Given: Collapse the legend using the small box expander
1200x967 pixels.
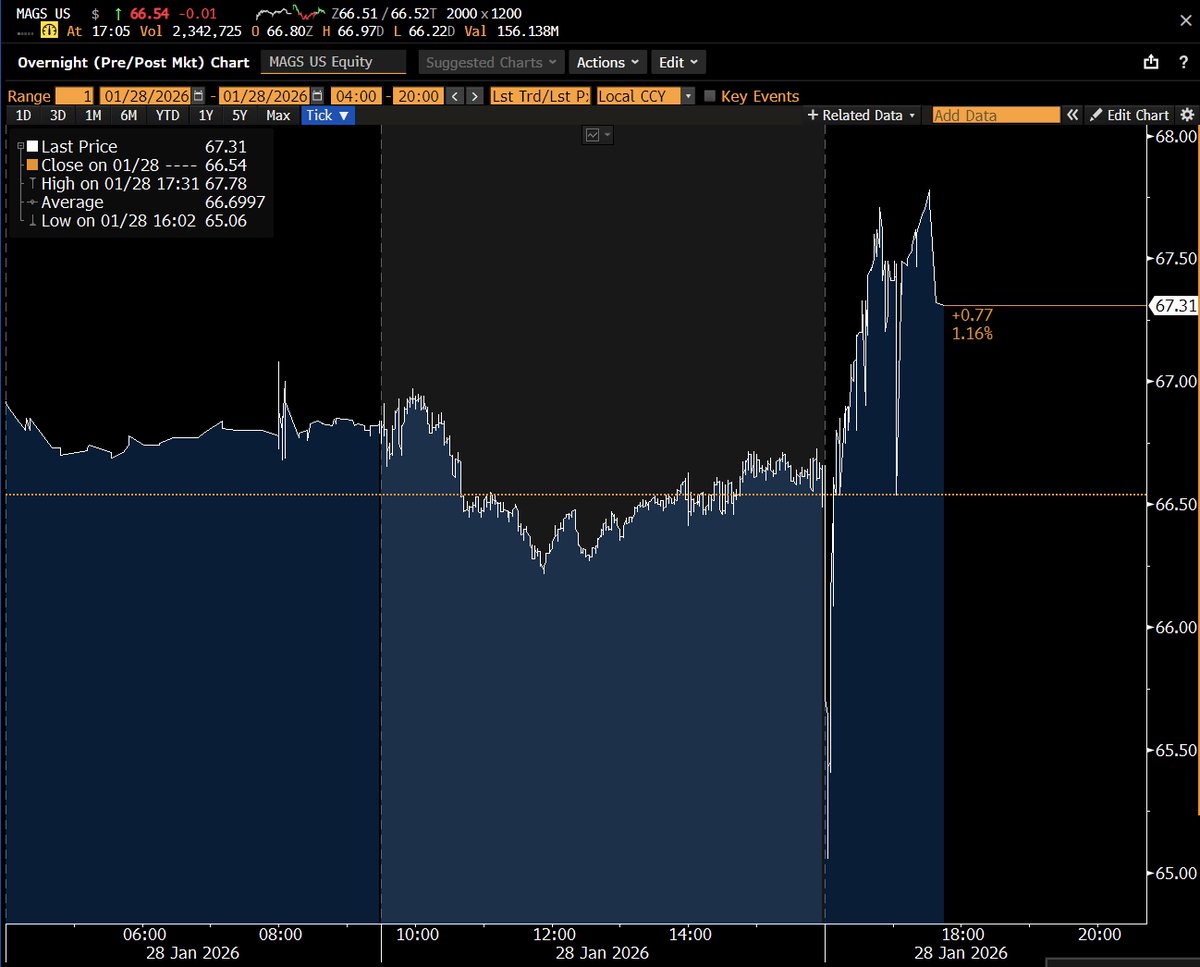Looking at the screenshot, I should (x=21, y=146).
